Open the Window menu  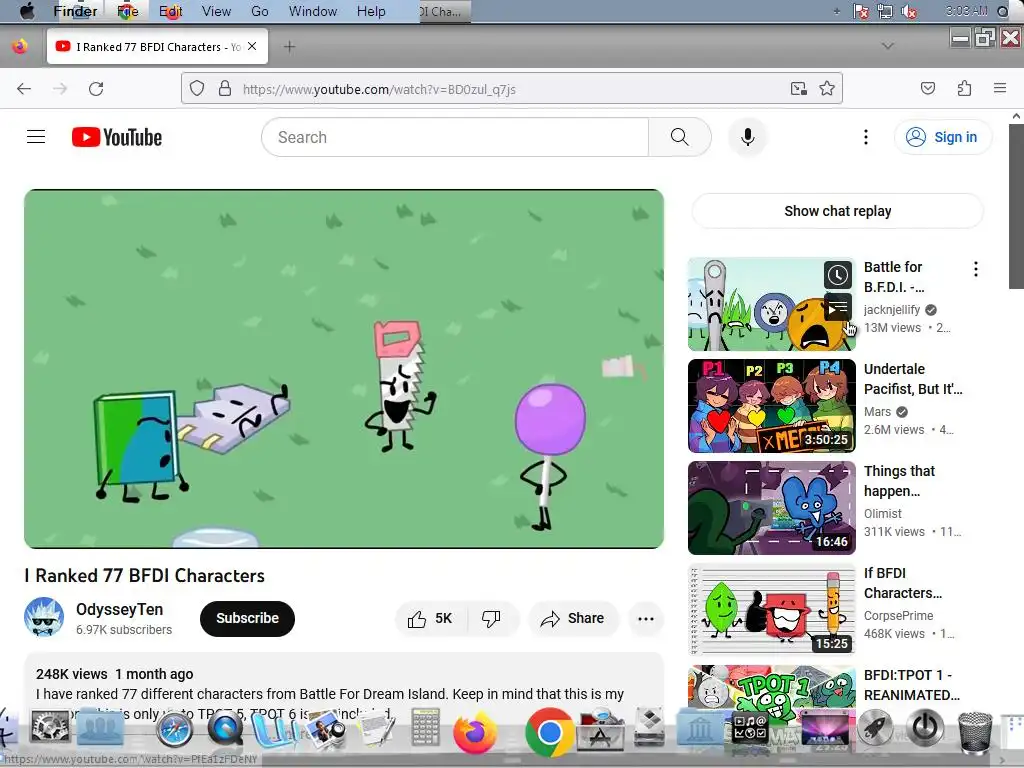point(313,11)
